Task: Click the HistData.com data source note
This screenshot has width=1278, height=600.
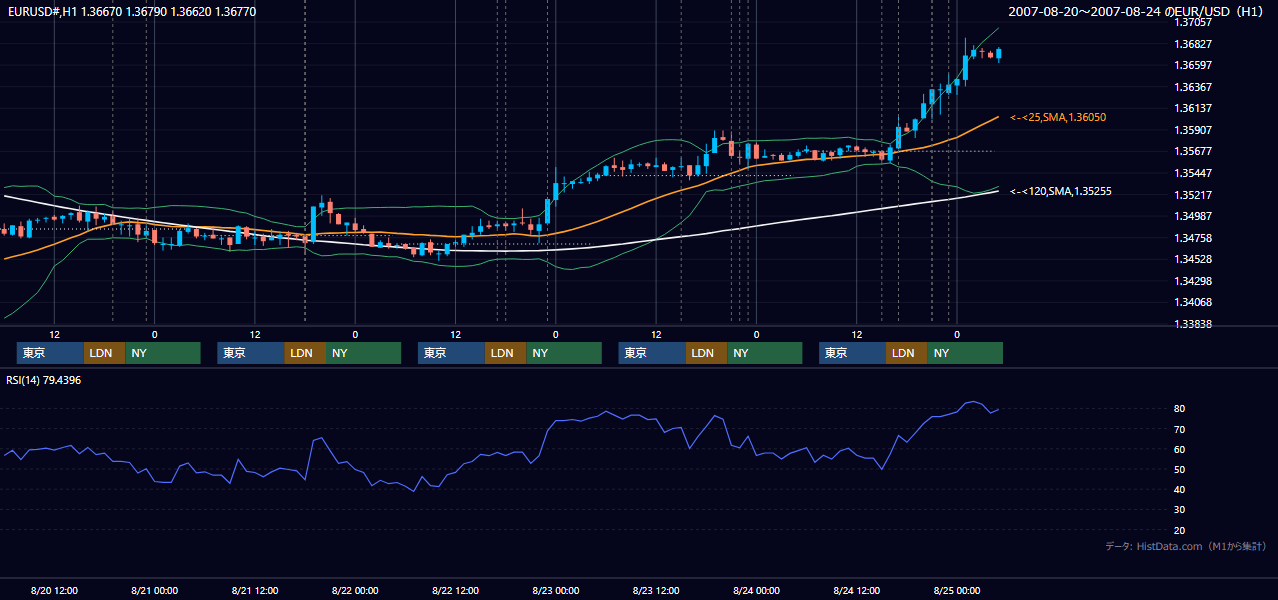Action: [1186, 546]
